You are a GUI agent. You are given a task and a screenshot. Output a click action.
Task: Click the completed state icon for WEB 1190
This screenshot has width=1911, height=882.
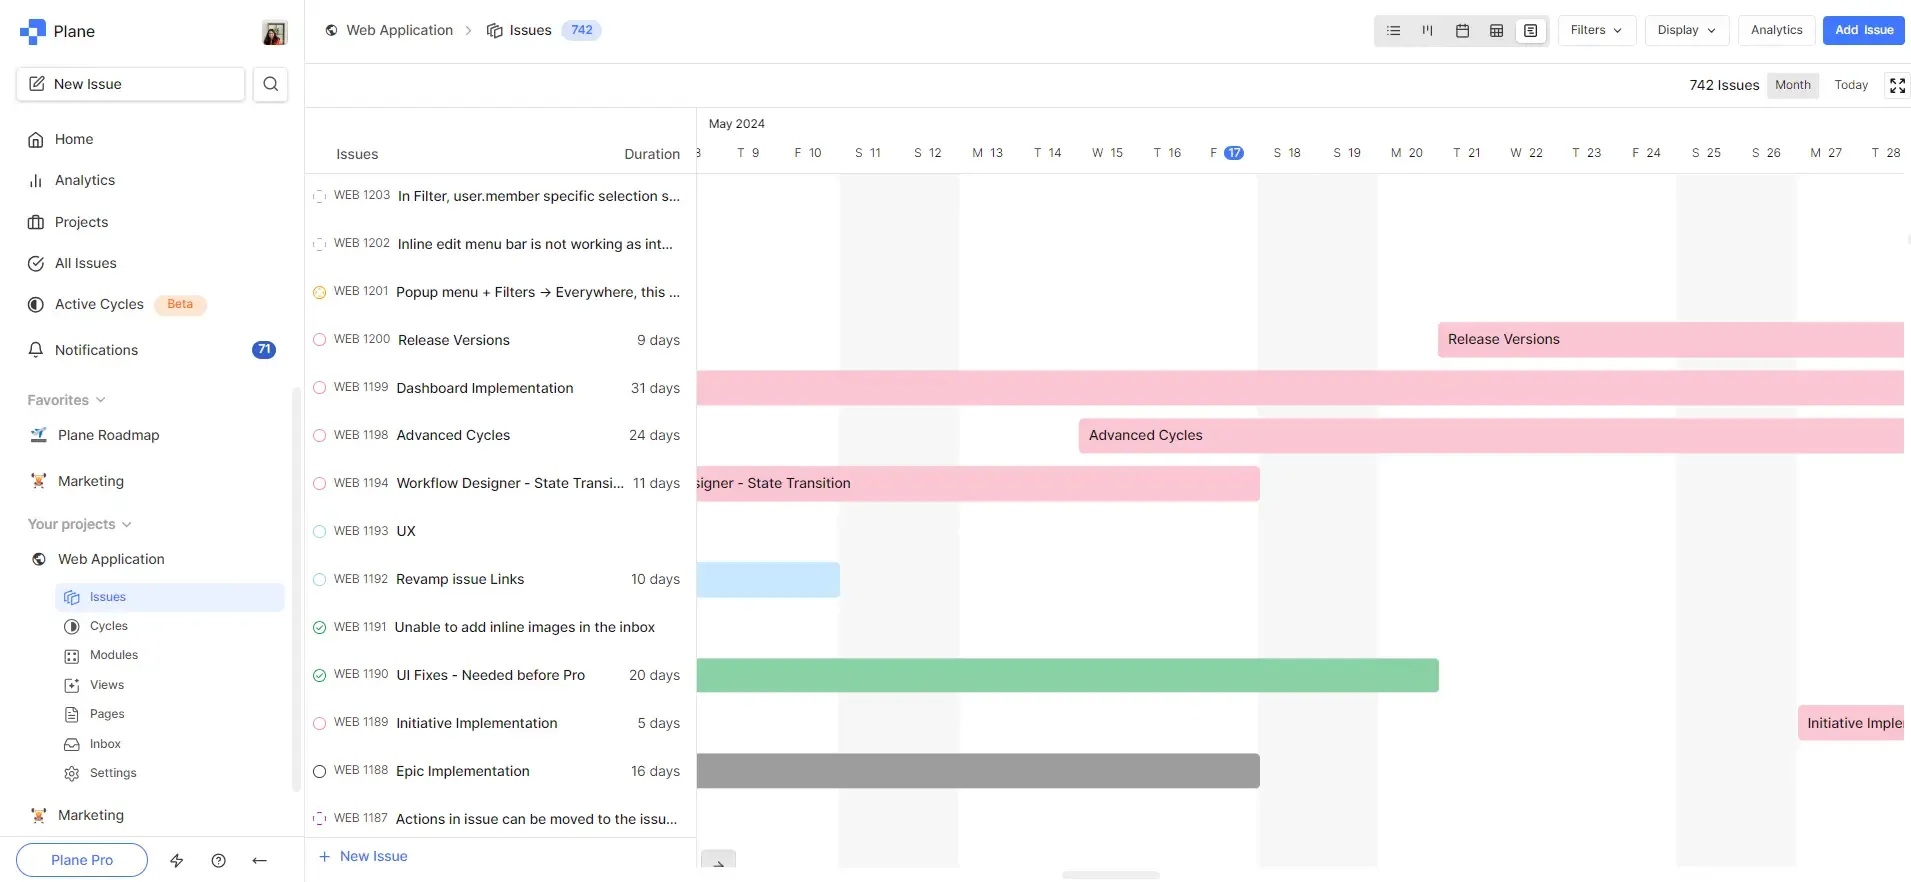(x=320, y=675)
